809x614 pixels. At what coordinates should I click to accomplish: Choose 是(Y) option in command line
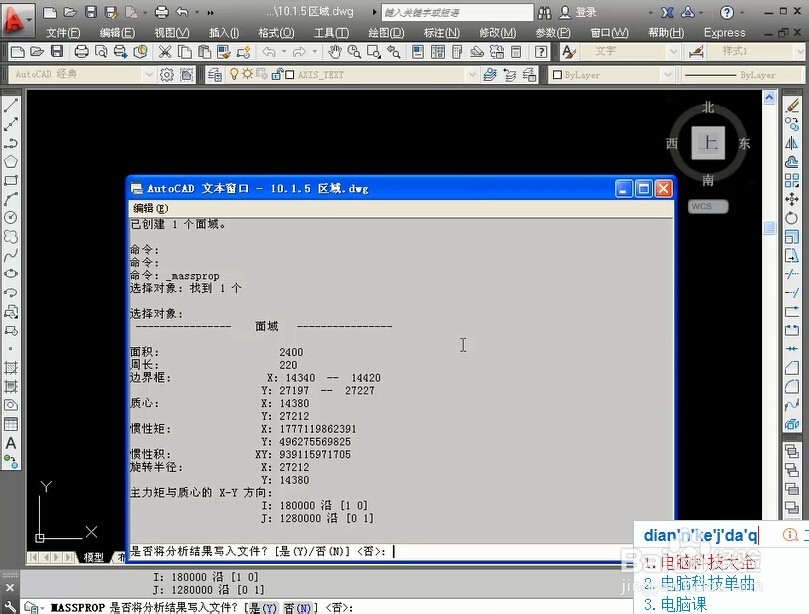pos(264,608)
